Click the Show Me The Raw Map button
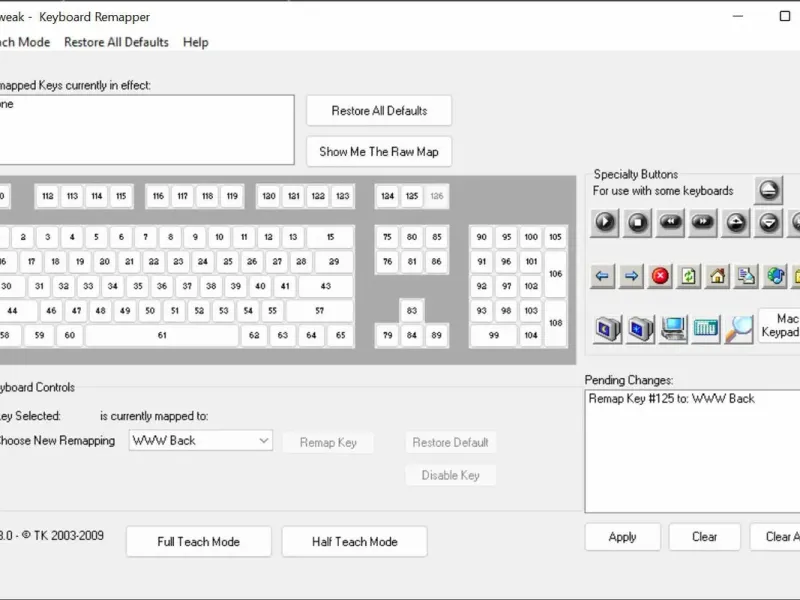Image resolution: width=800 pixels, height=600 pixels. 379,152
